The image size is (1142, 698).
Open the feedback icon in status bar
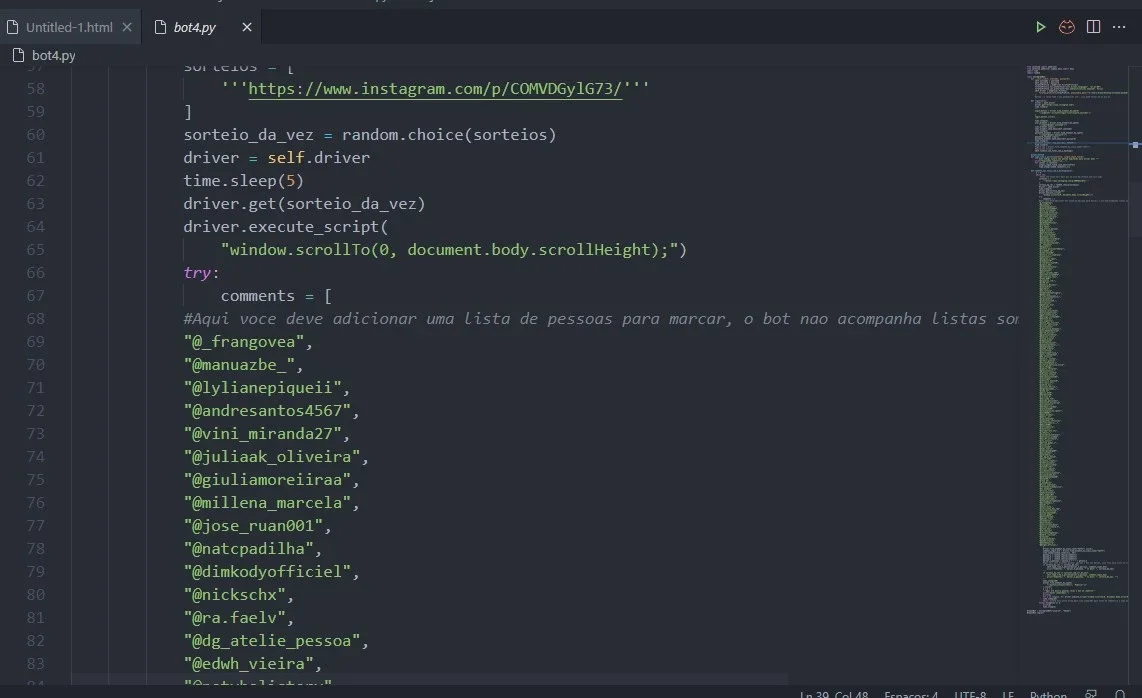click(1091, 694)
